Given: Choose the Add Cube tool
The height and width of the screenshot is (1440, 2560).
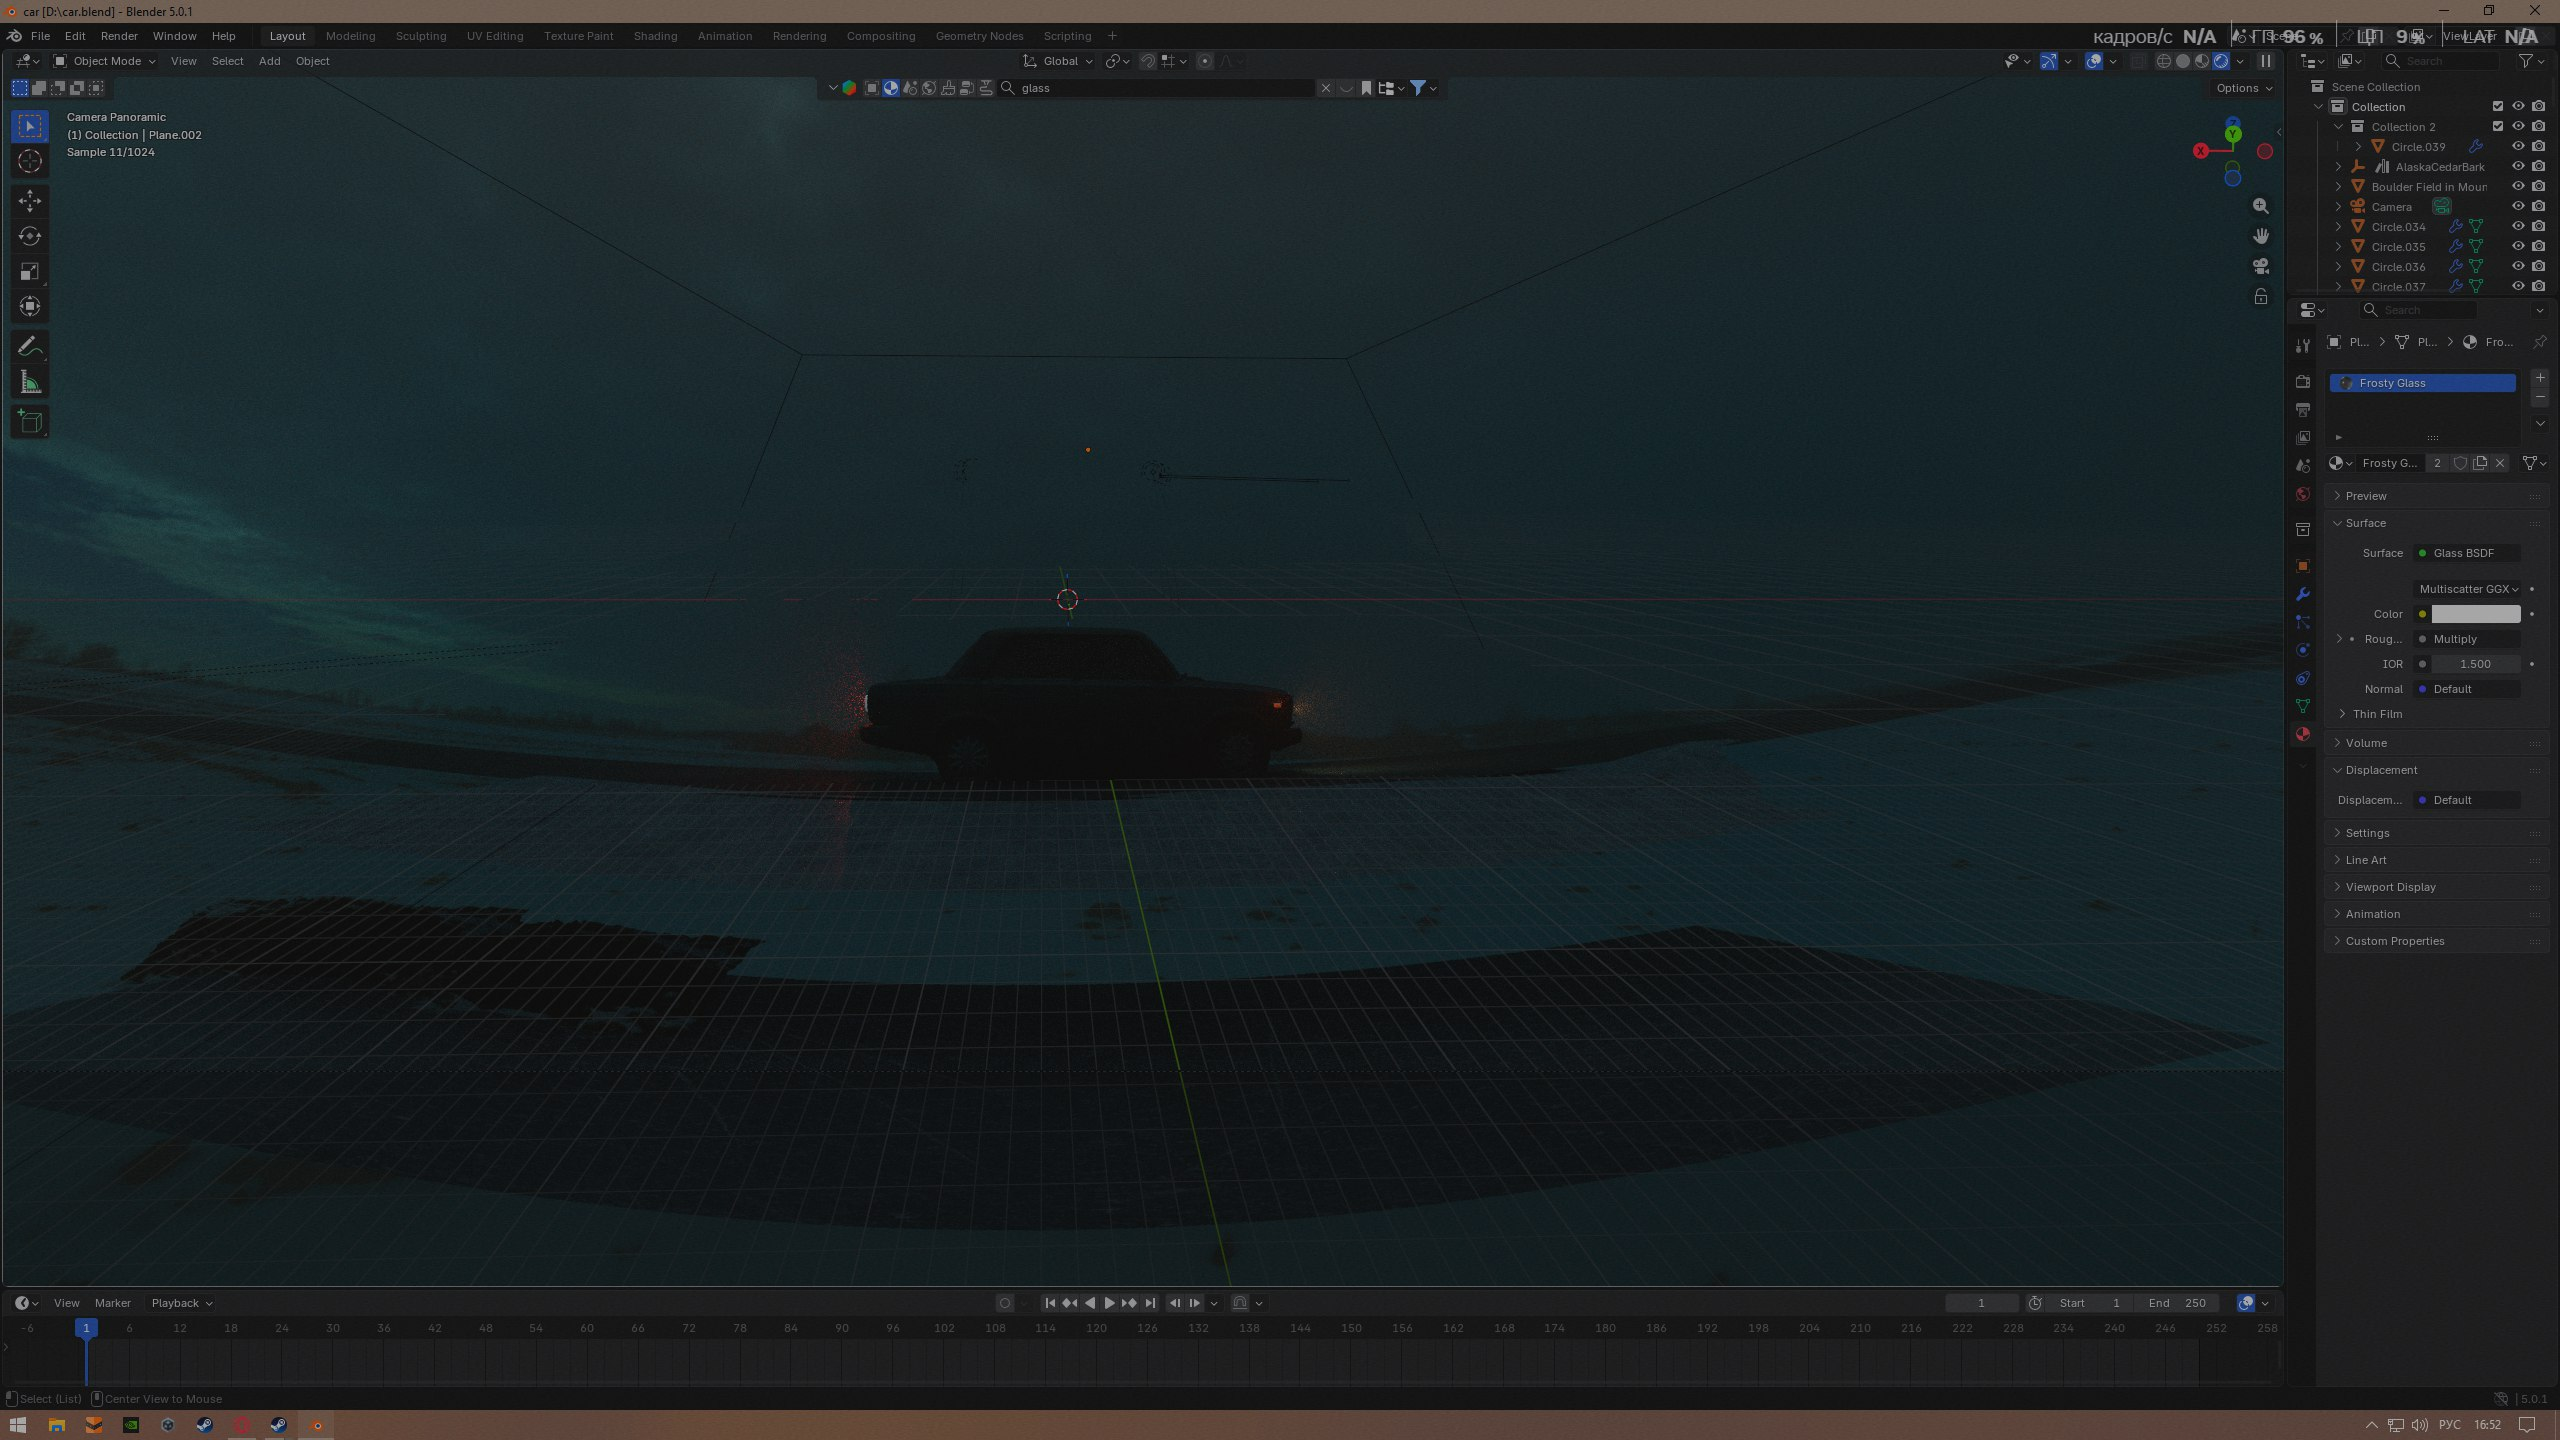Looking at the screenshot, I should coord(30,422).
